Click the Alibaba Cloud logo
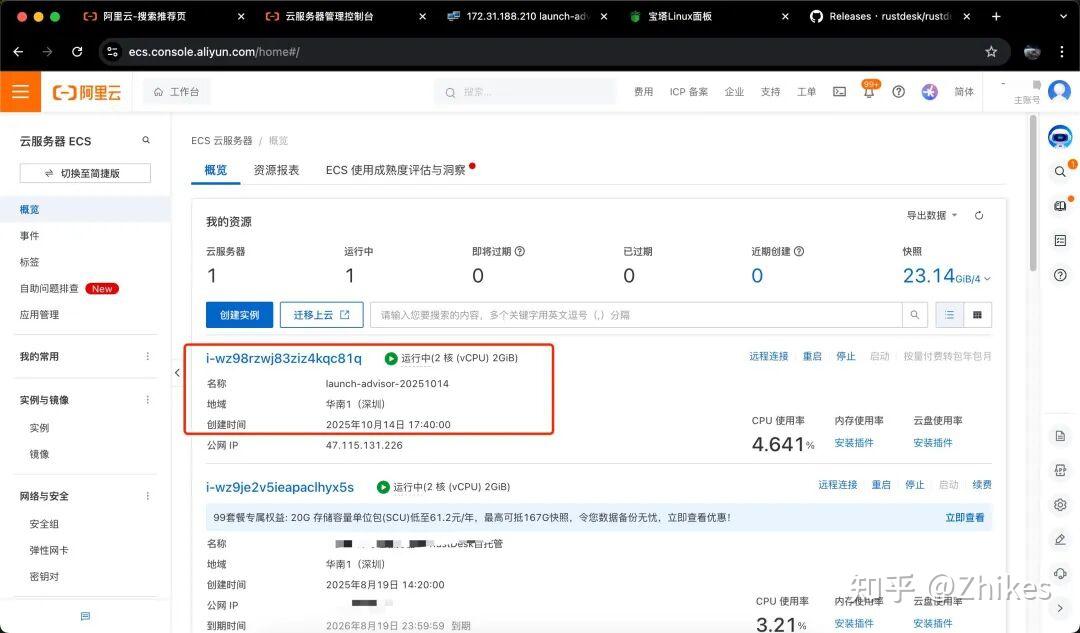Screen dimensions: 1080x633 87,92
